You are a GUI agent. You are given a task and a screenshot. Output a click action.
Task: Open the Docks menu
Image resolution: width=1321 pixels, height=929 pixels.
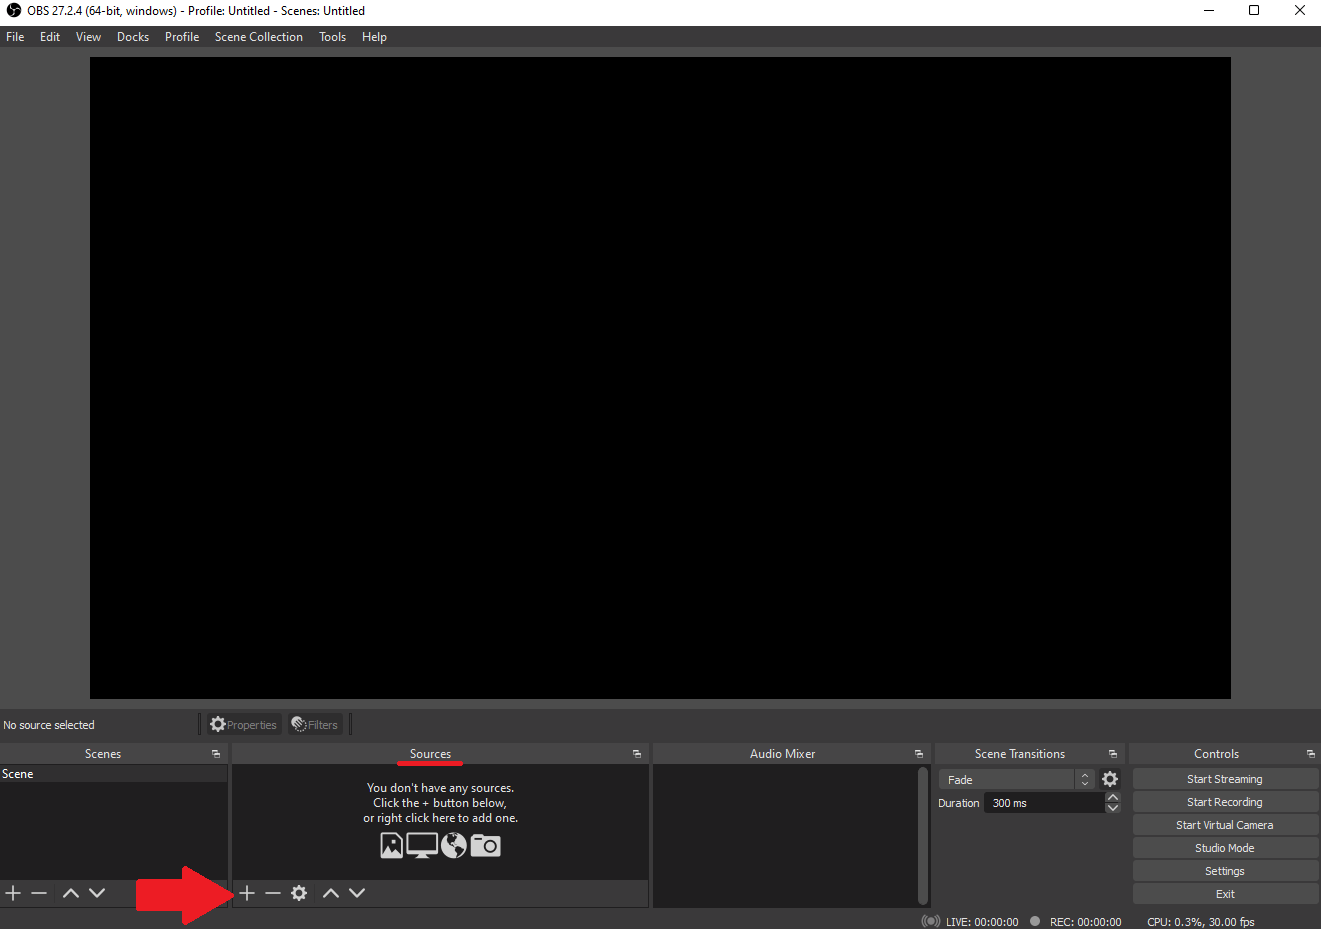click(133, 37)
